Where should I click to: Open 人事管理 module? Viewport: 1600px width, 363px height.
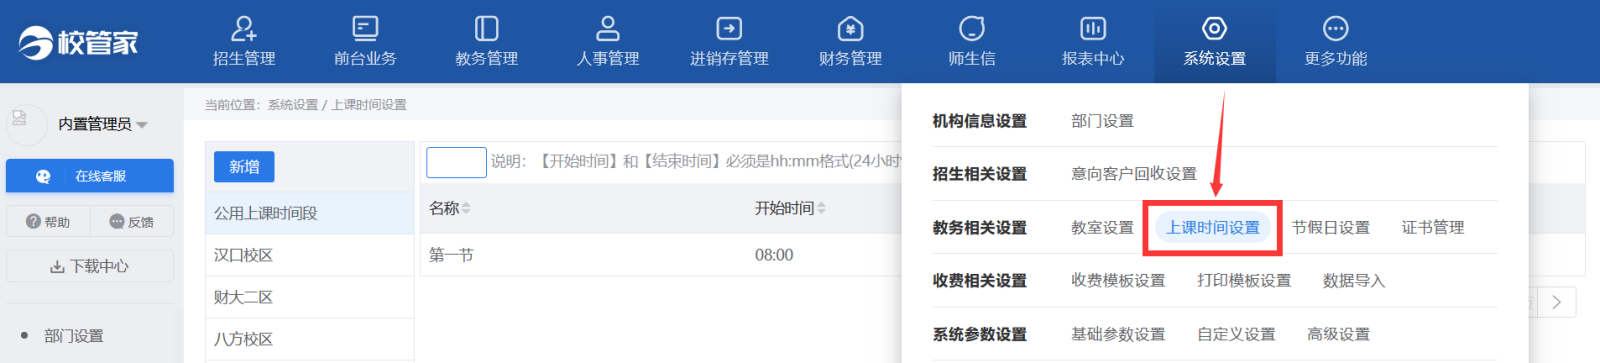[608, 41]
